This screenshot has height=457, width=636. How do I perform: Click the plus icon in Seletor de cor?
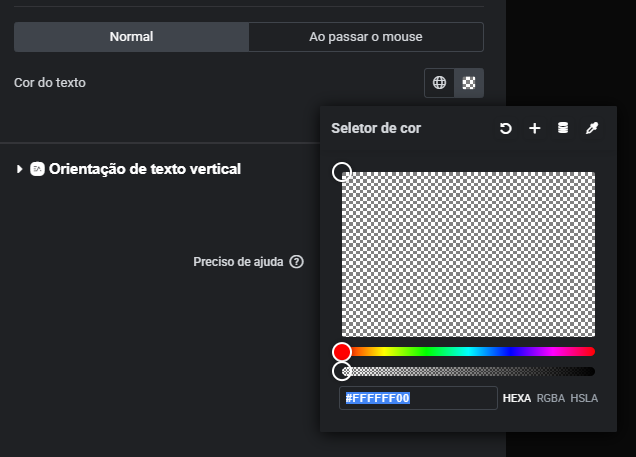(534, 128)
